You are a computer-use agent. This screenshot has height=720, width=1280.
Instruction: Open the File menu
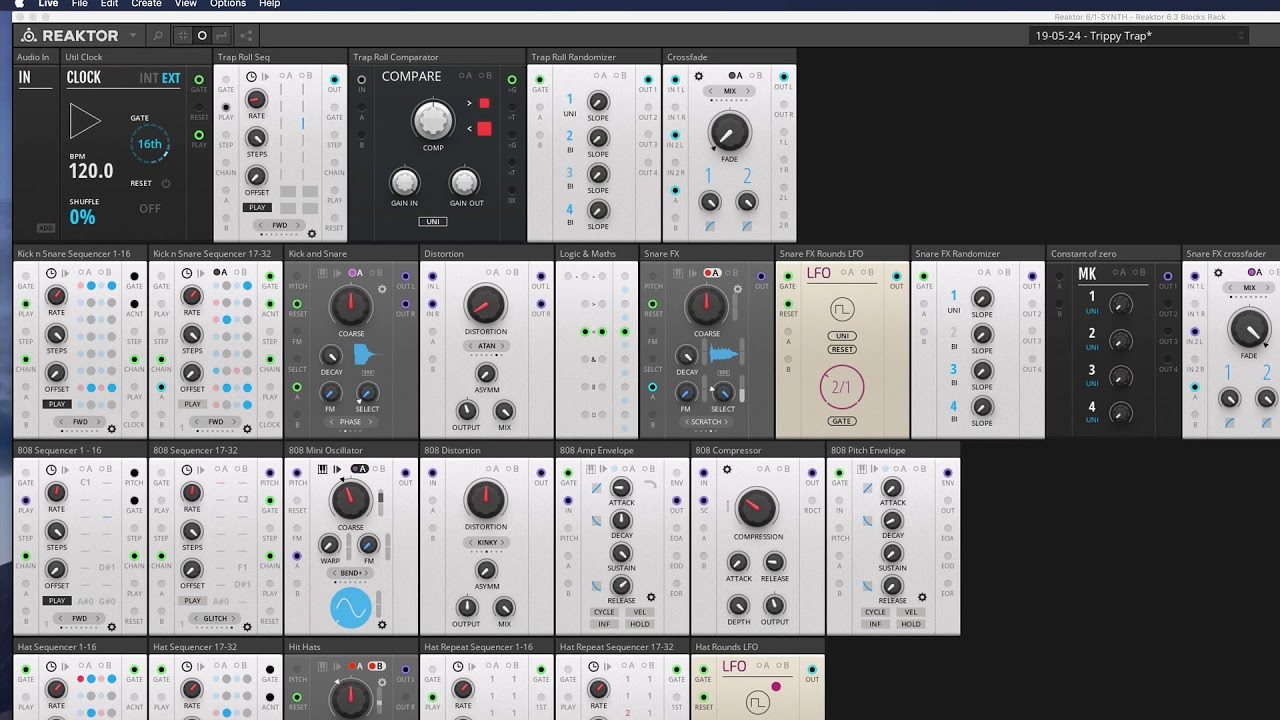pyautogui.click(x=79, y=4)
